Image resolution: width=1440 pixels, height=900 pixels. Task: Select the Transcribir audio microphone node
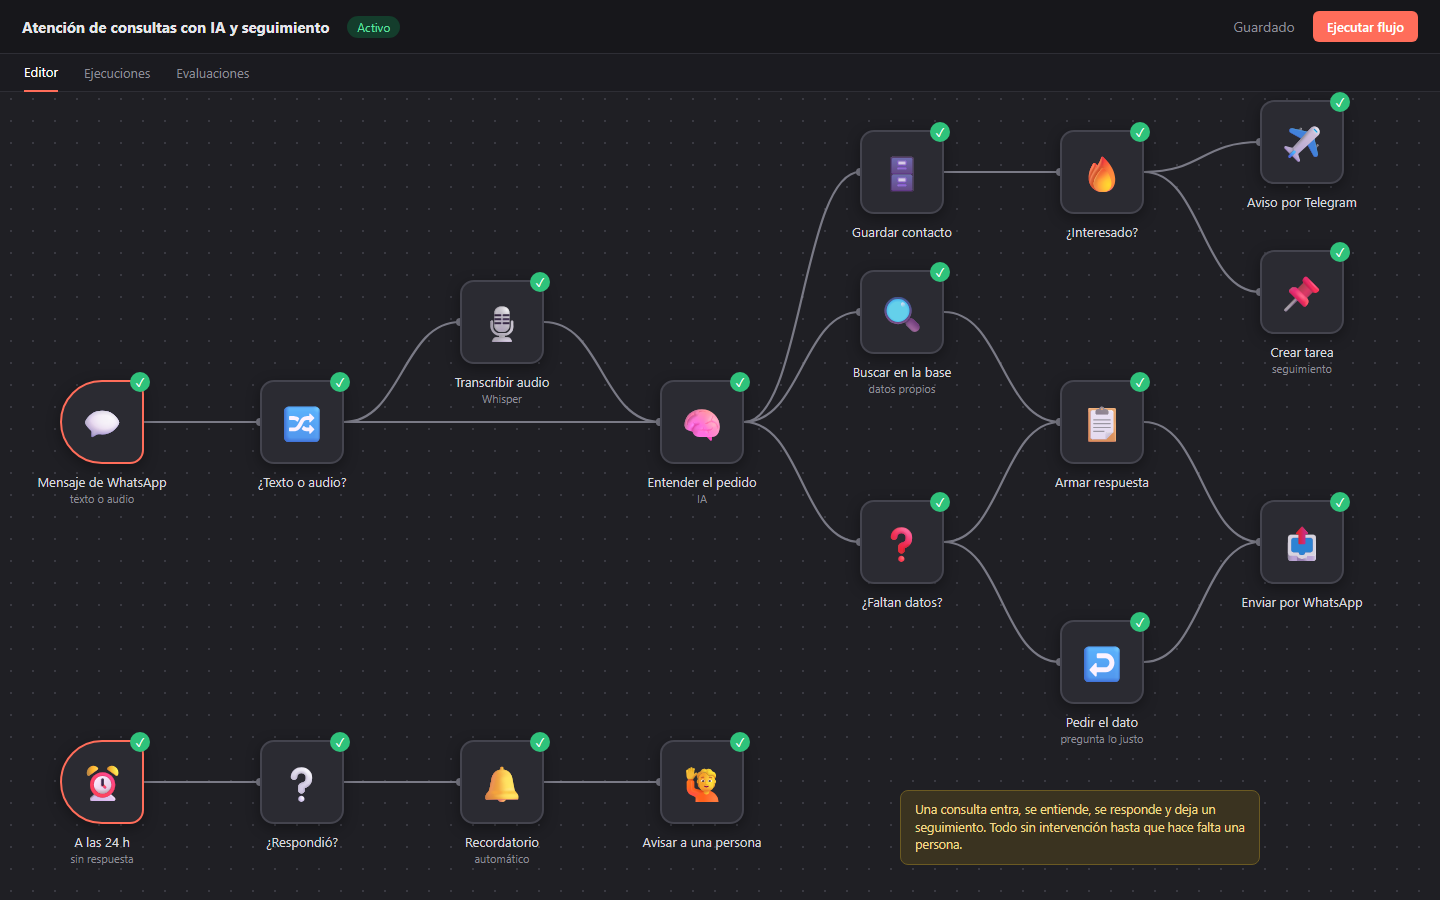click(x=502, y=322)
